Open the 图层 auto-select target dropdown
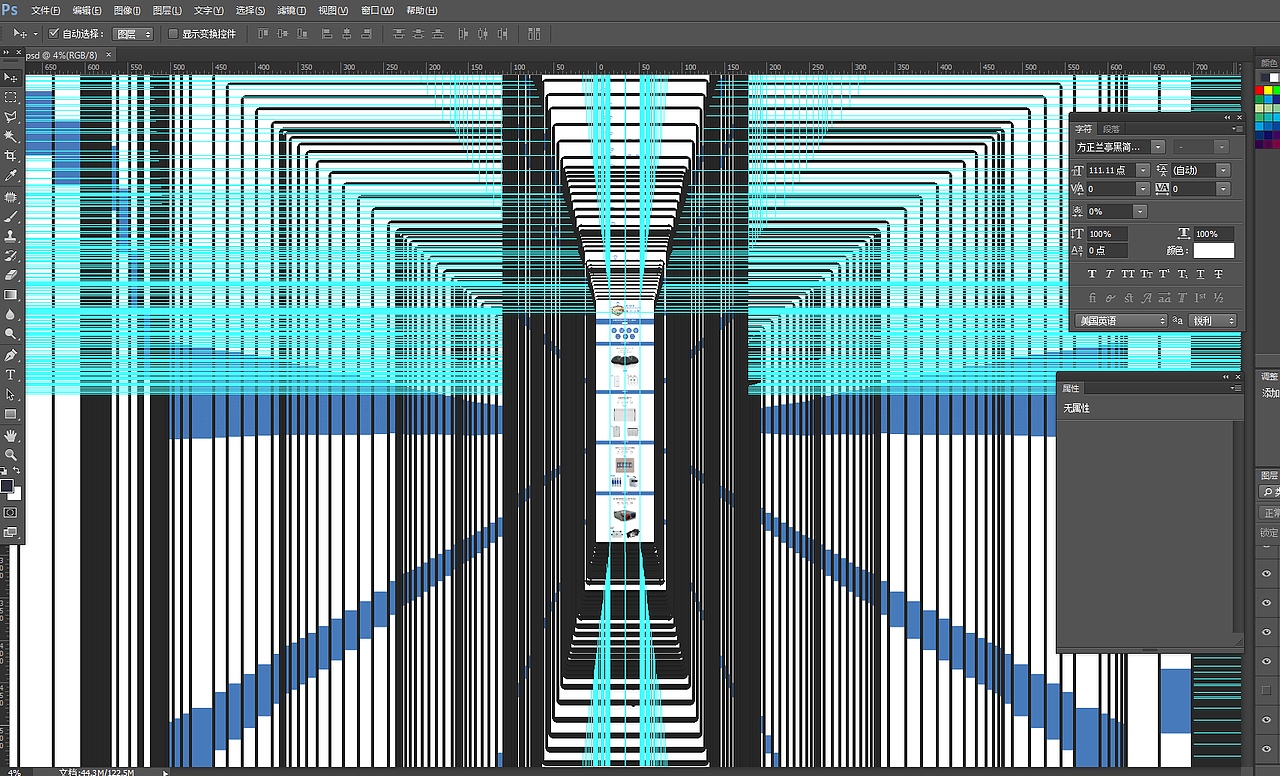1280x776 pixels. click(134, 34)
